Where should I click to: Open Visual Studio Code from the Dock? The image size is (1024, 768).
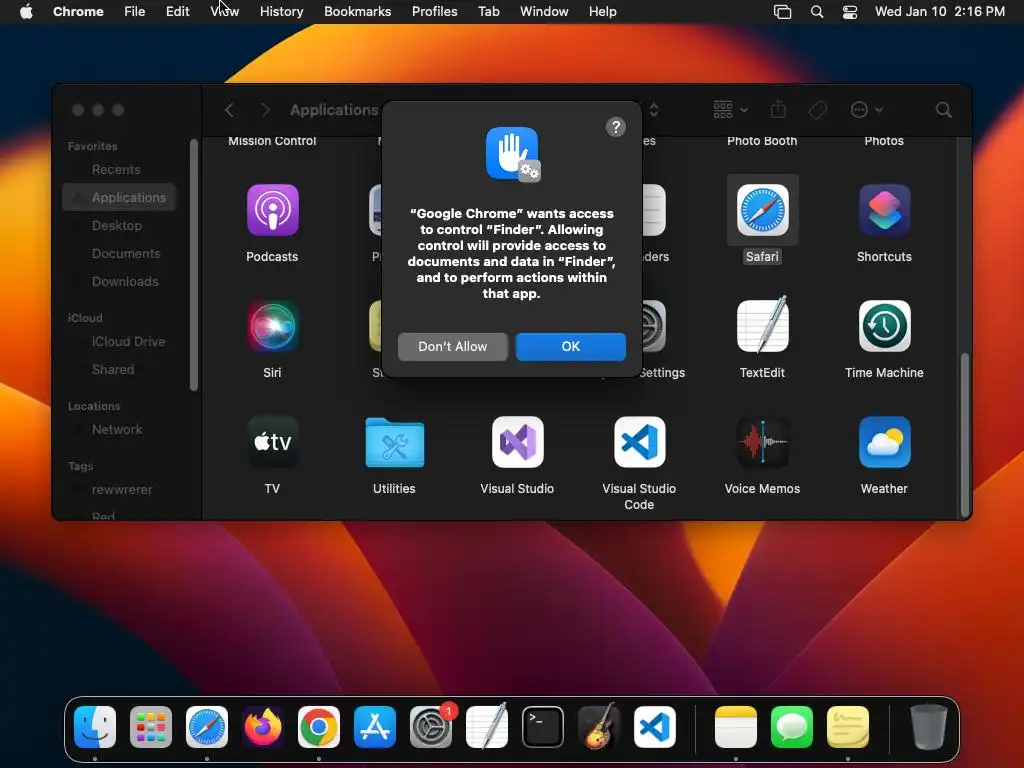(655, 727)
